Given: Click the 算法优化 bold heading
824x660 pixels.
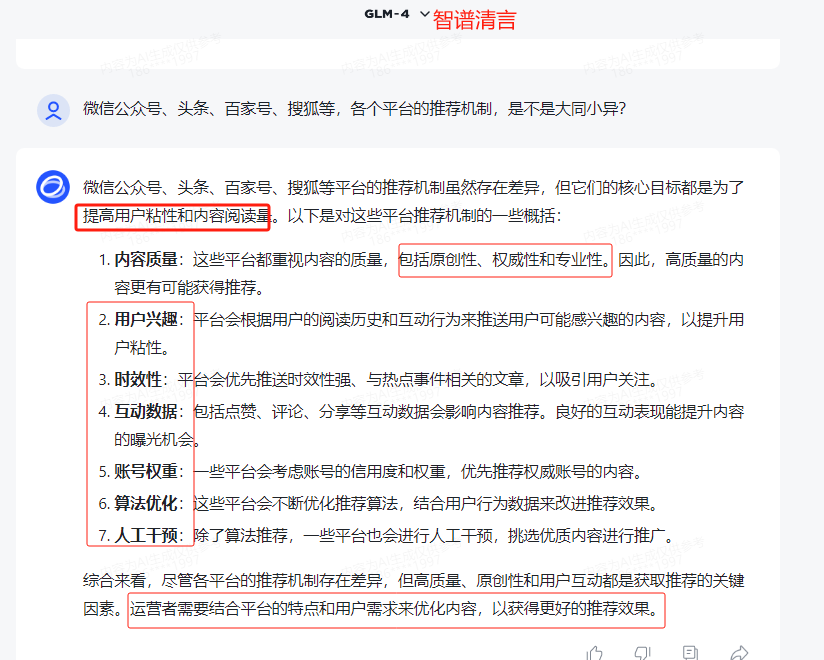Looking at the screenshot, I should [x=146, y=503].
